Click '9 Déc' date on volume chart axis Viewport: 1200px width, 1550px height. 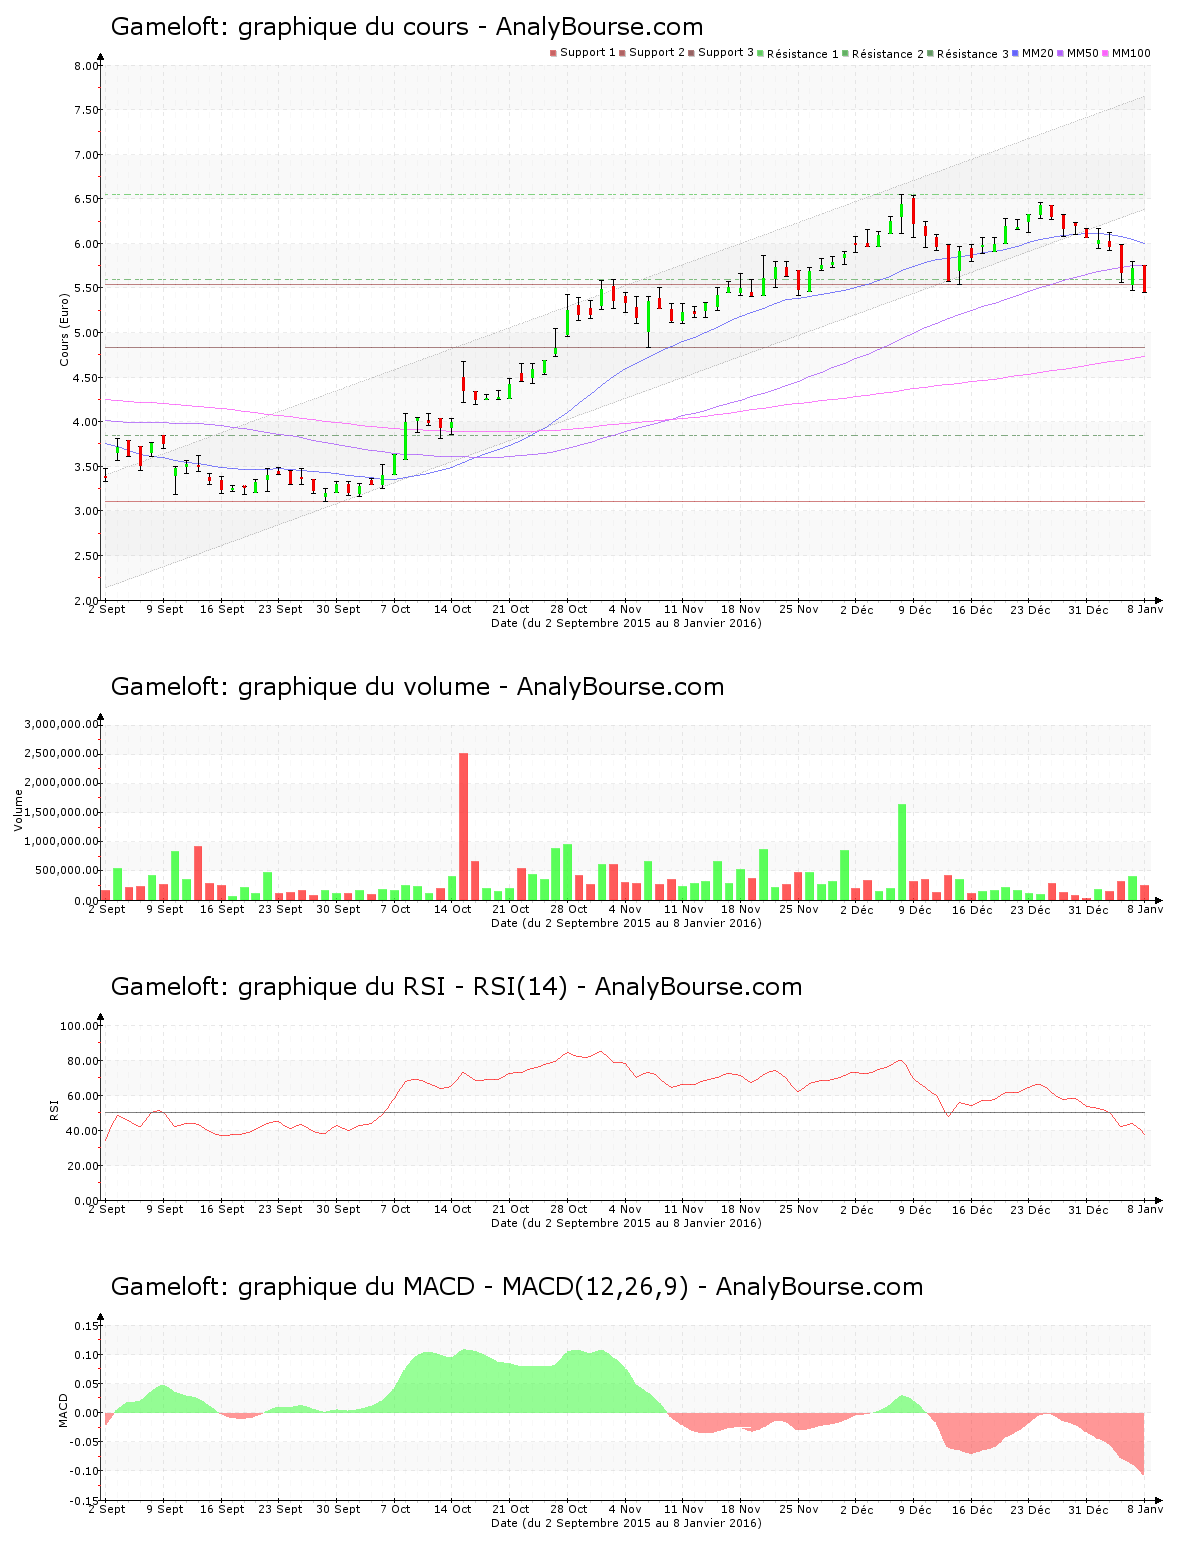914,909
